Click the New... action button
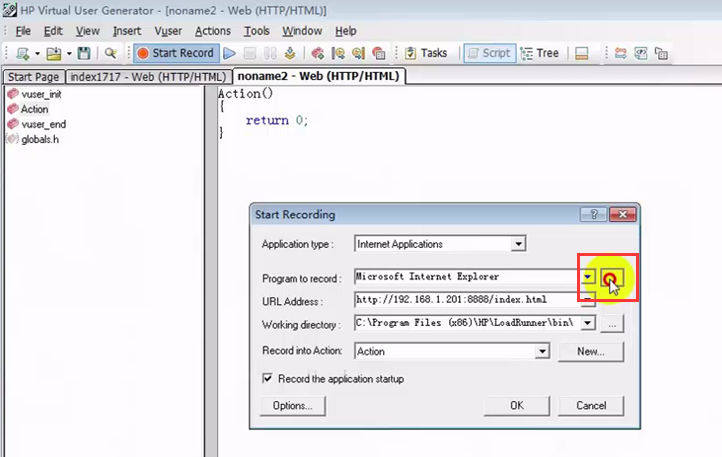 tap(591, 352)
